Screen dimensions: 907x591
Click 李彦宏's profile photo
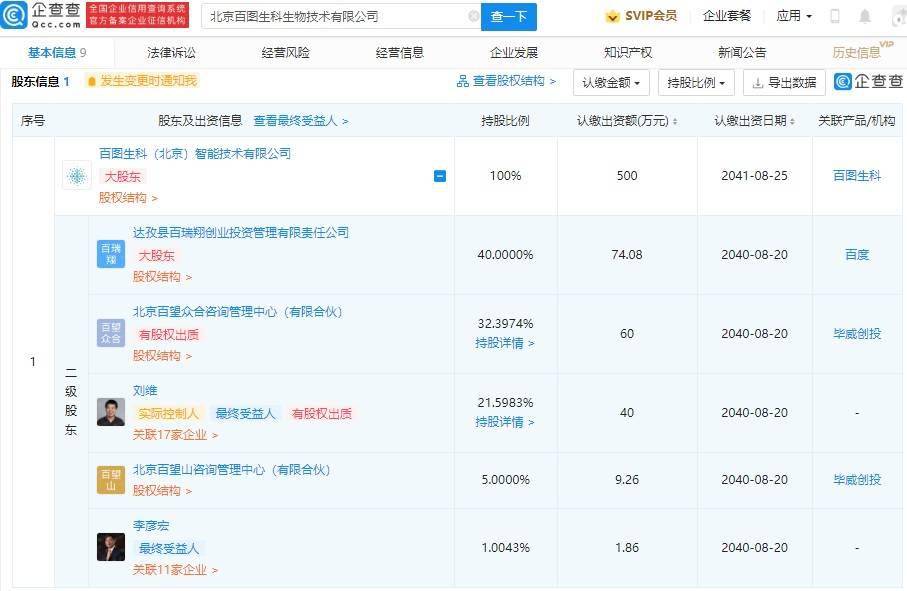111,547
